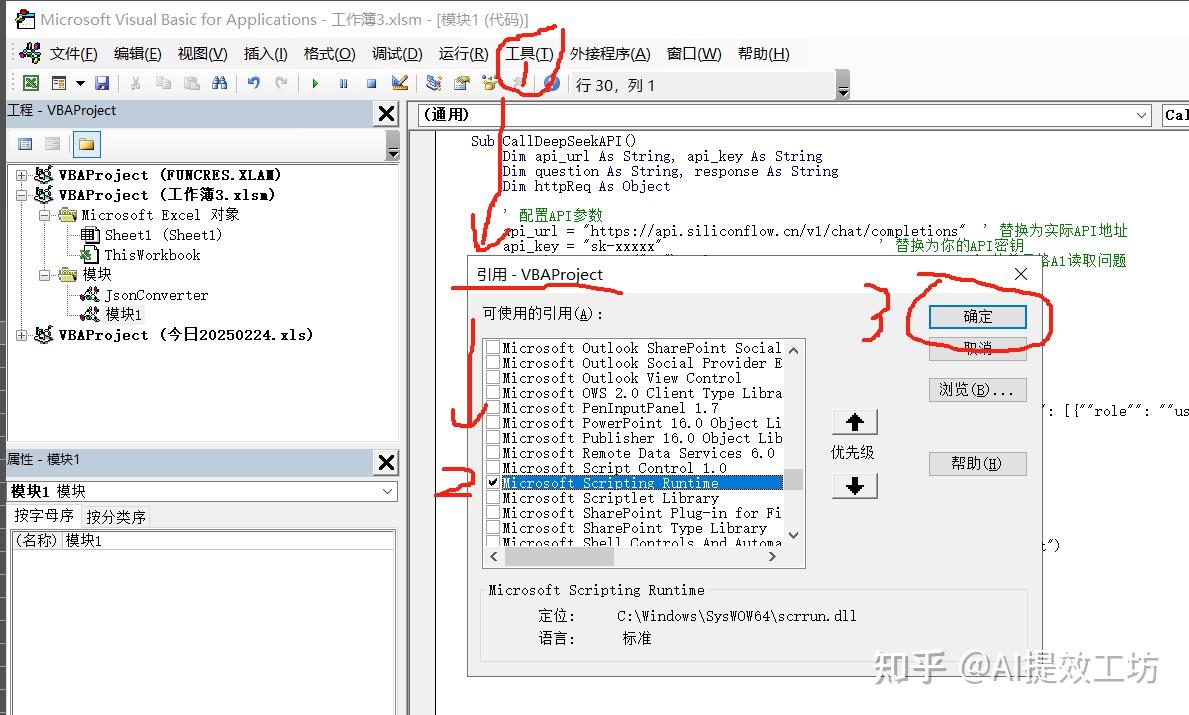Open Properties Window toolbar icon

462,83
